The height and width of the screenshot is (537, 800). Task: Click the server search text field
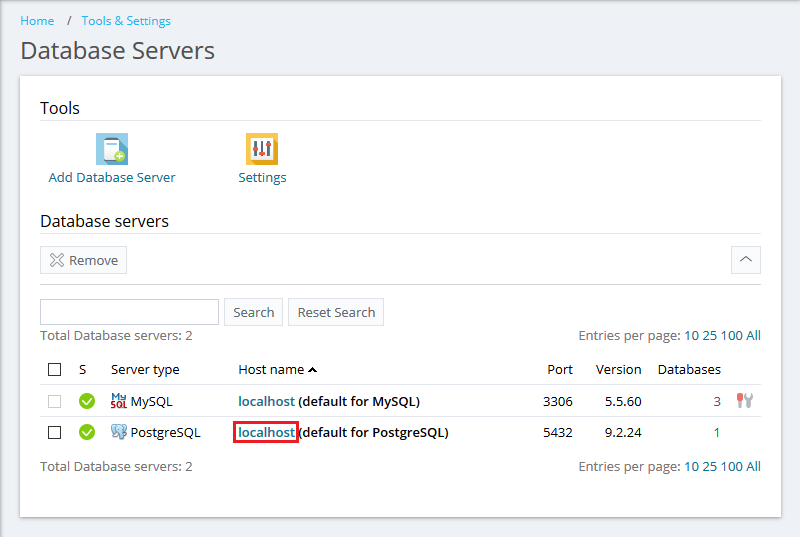click(x=129, y=312)
